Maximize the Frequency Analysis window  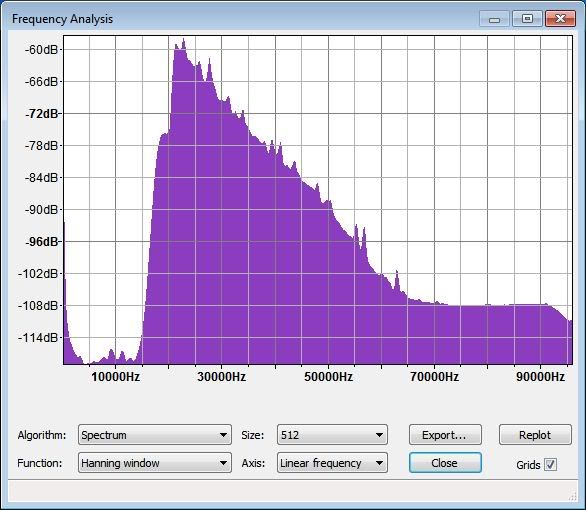click(x=527, y=19)
